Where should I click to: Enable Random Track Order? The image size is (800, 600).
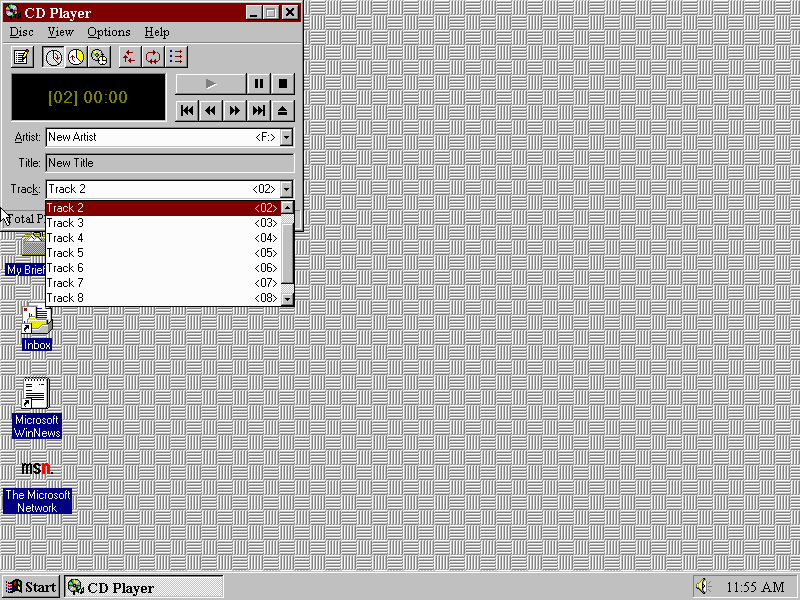point(129,57)
